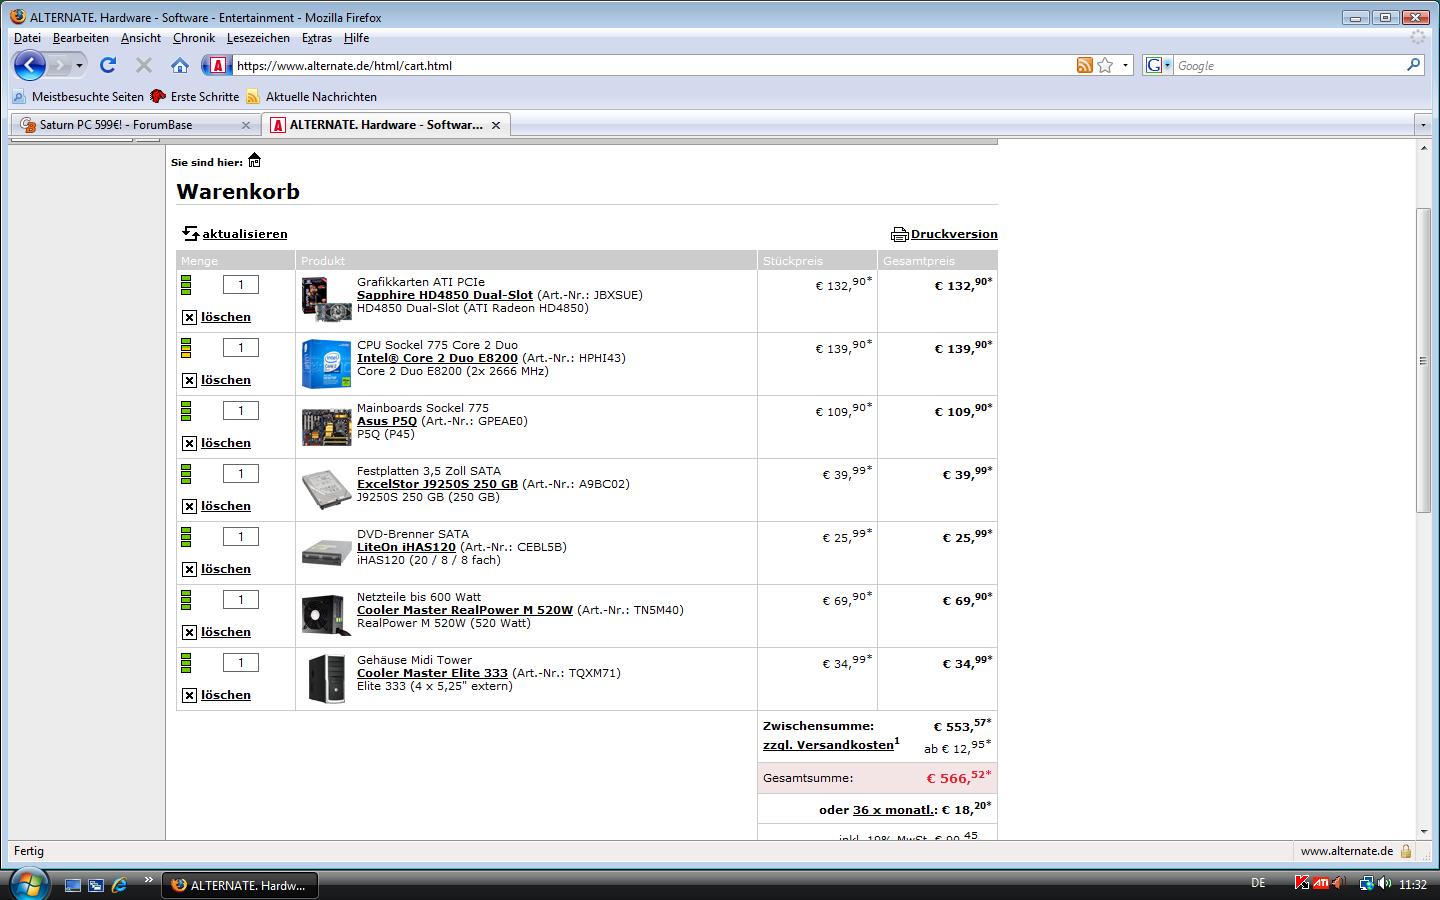Screen dimensions: 1440x900
Task: Click the X icon for Asus P5Q row
Action: tap(189, 443)
